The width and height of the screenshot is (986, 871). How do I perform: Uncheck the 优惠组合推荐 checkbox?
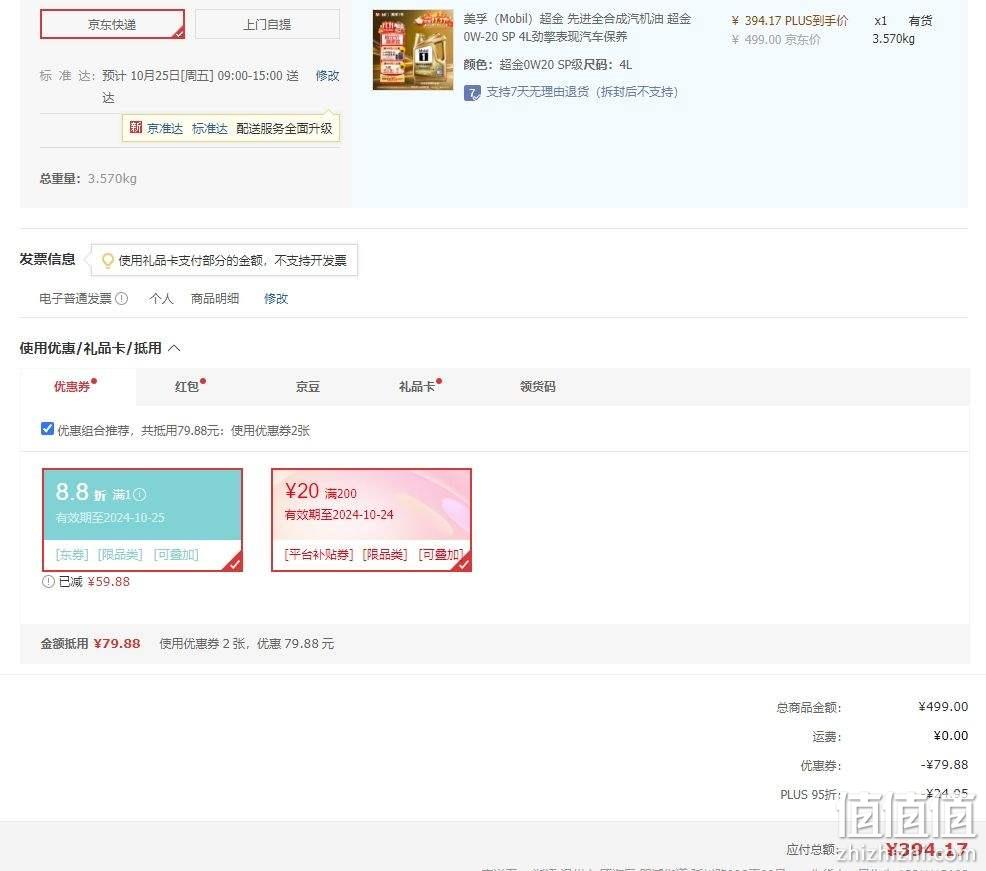coord(47,429)
